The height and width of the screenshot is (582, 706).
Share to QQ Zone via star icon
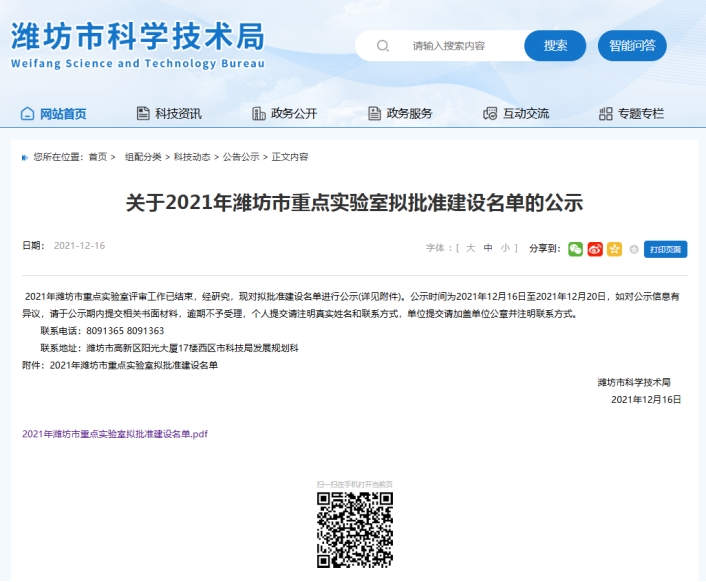point(614,249)
